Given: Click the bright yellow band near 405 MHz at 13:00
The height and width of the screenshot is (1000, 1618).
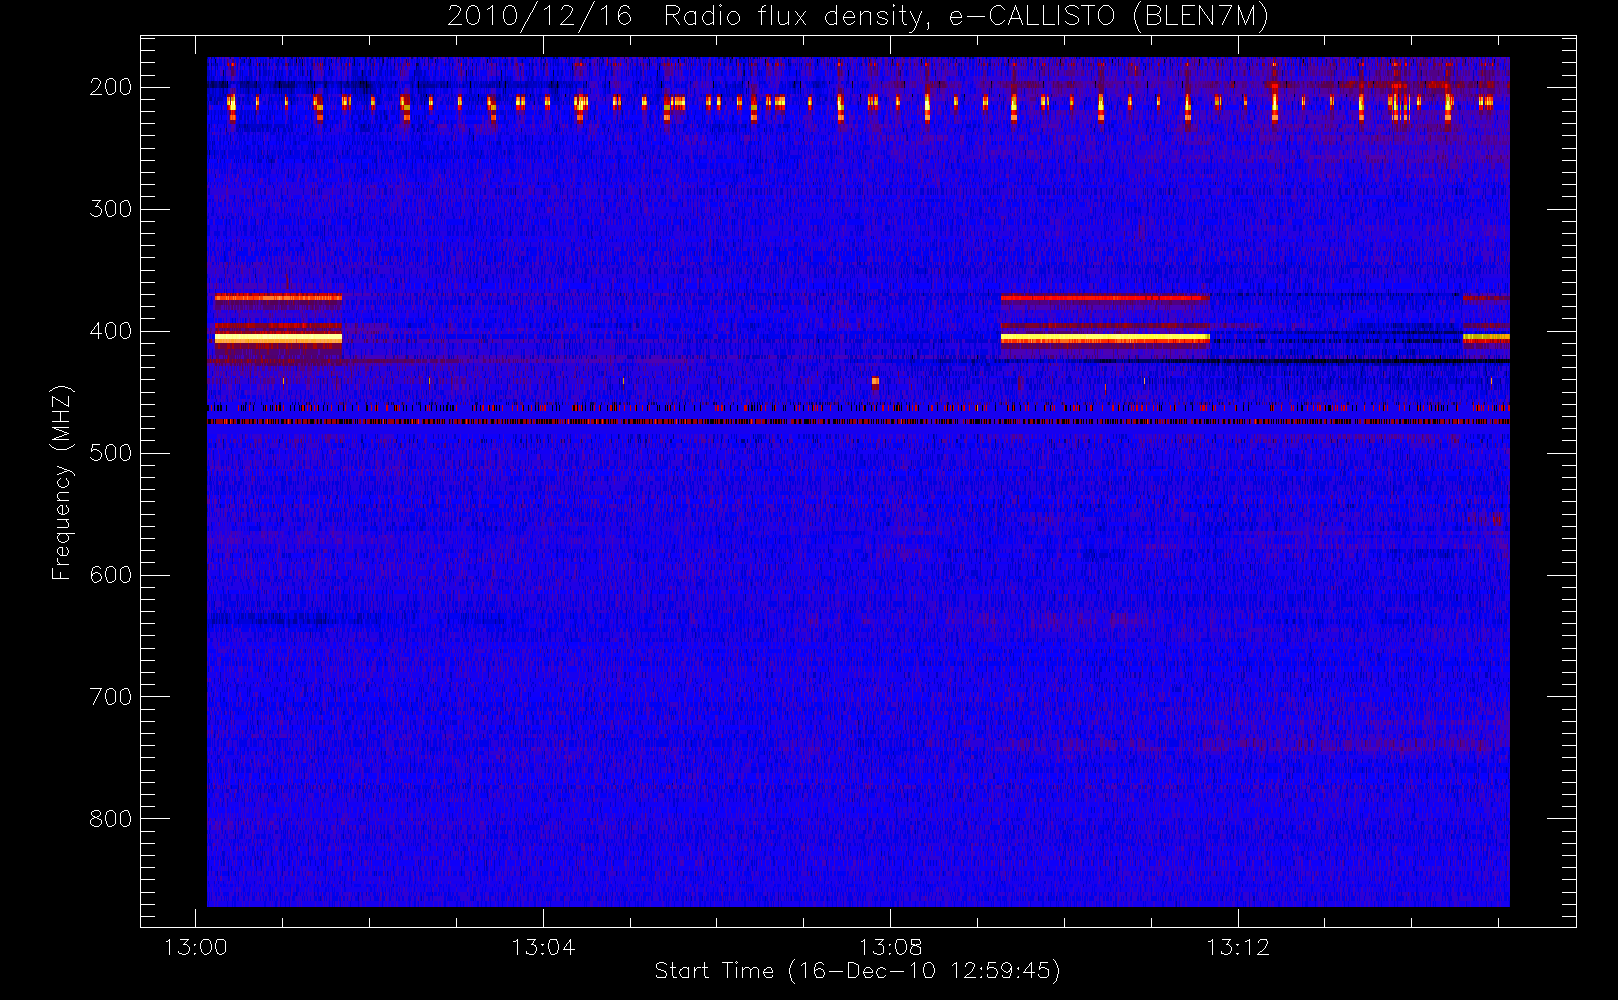Looking at the screenshot, I should coord(278,339).
